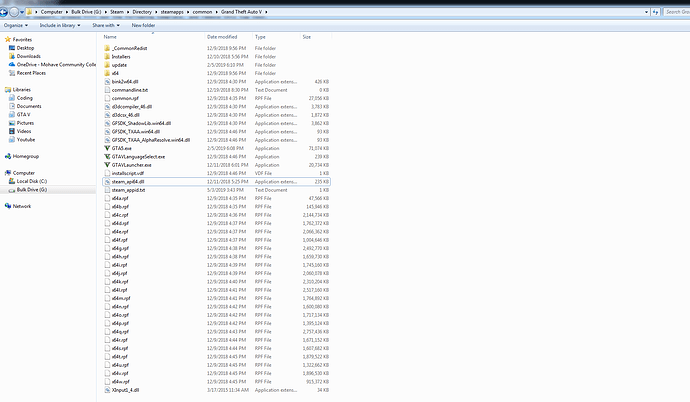Select the x64a.rpf file
690x402 pixels.
(x=119, y=198)
